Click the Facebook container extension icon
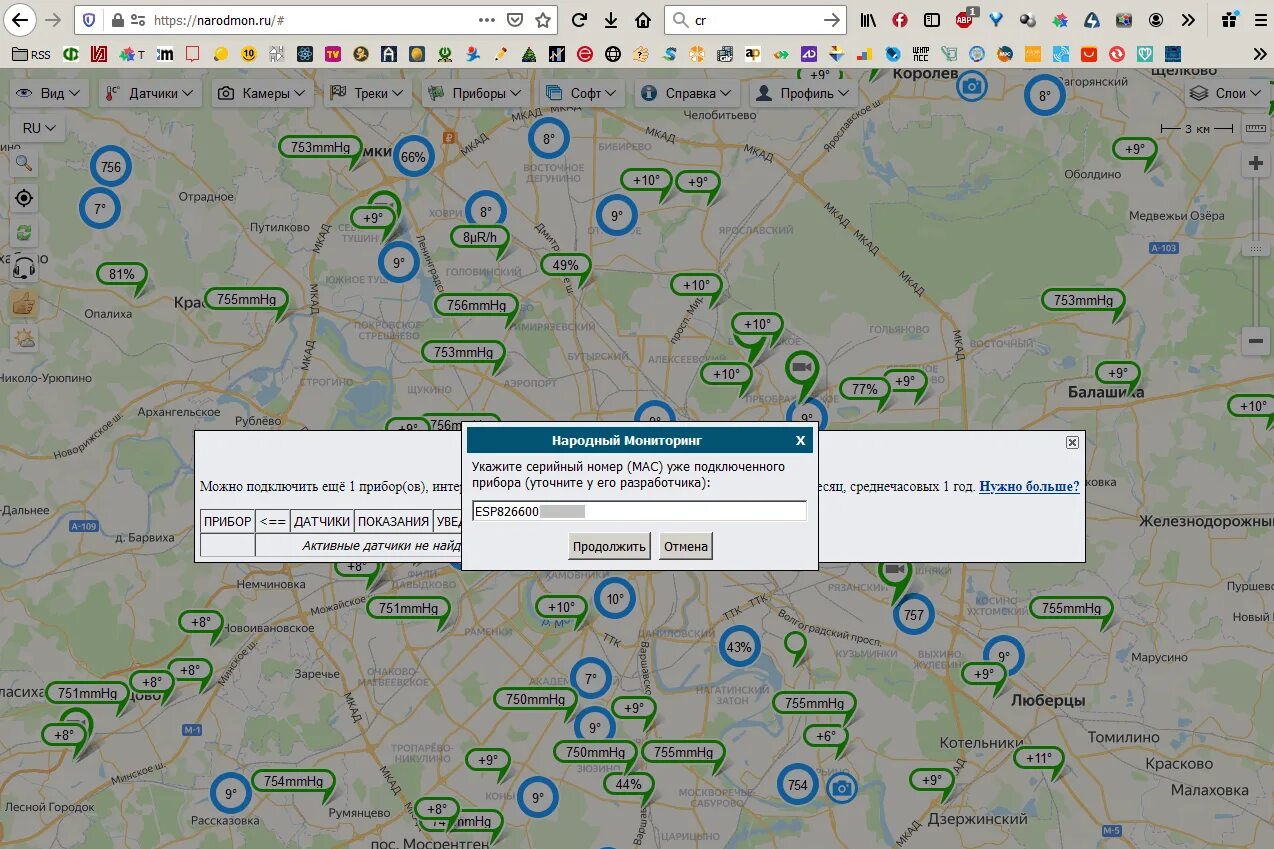The width and height of the screenshot is (1274, 849). point(900,20)
